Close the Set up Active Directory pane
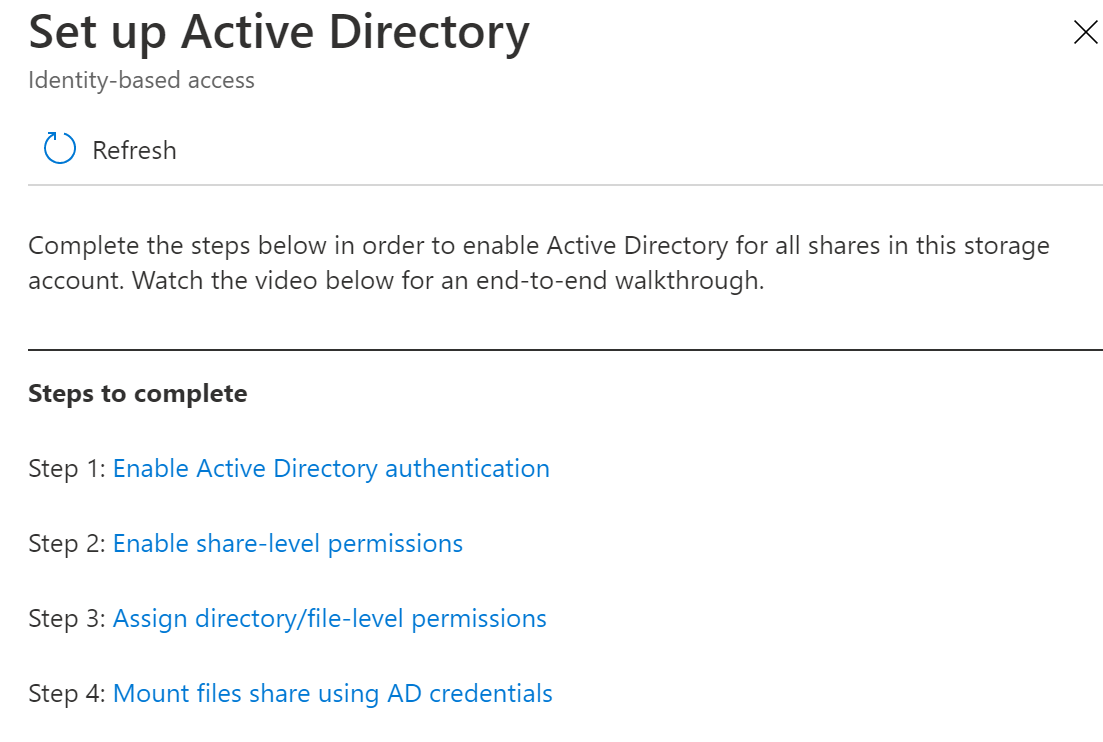Screen dimensions: 1103x742 point(1085,33)
